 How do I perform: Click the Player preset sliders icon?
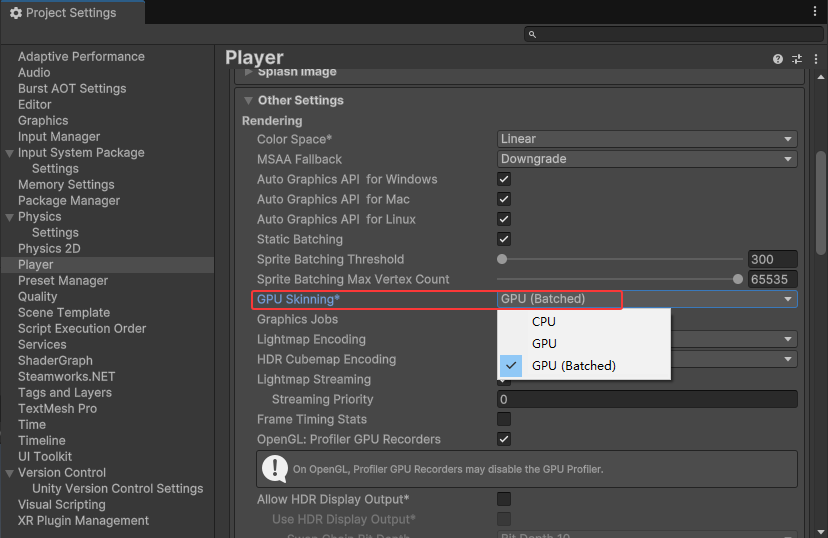pyautogui.click(x=797, y=59)
